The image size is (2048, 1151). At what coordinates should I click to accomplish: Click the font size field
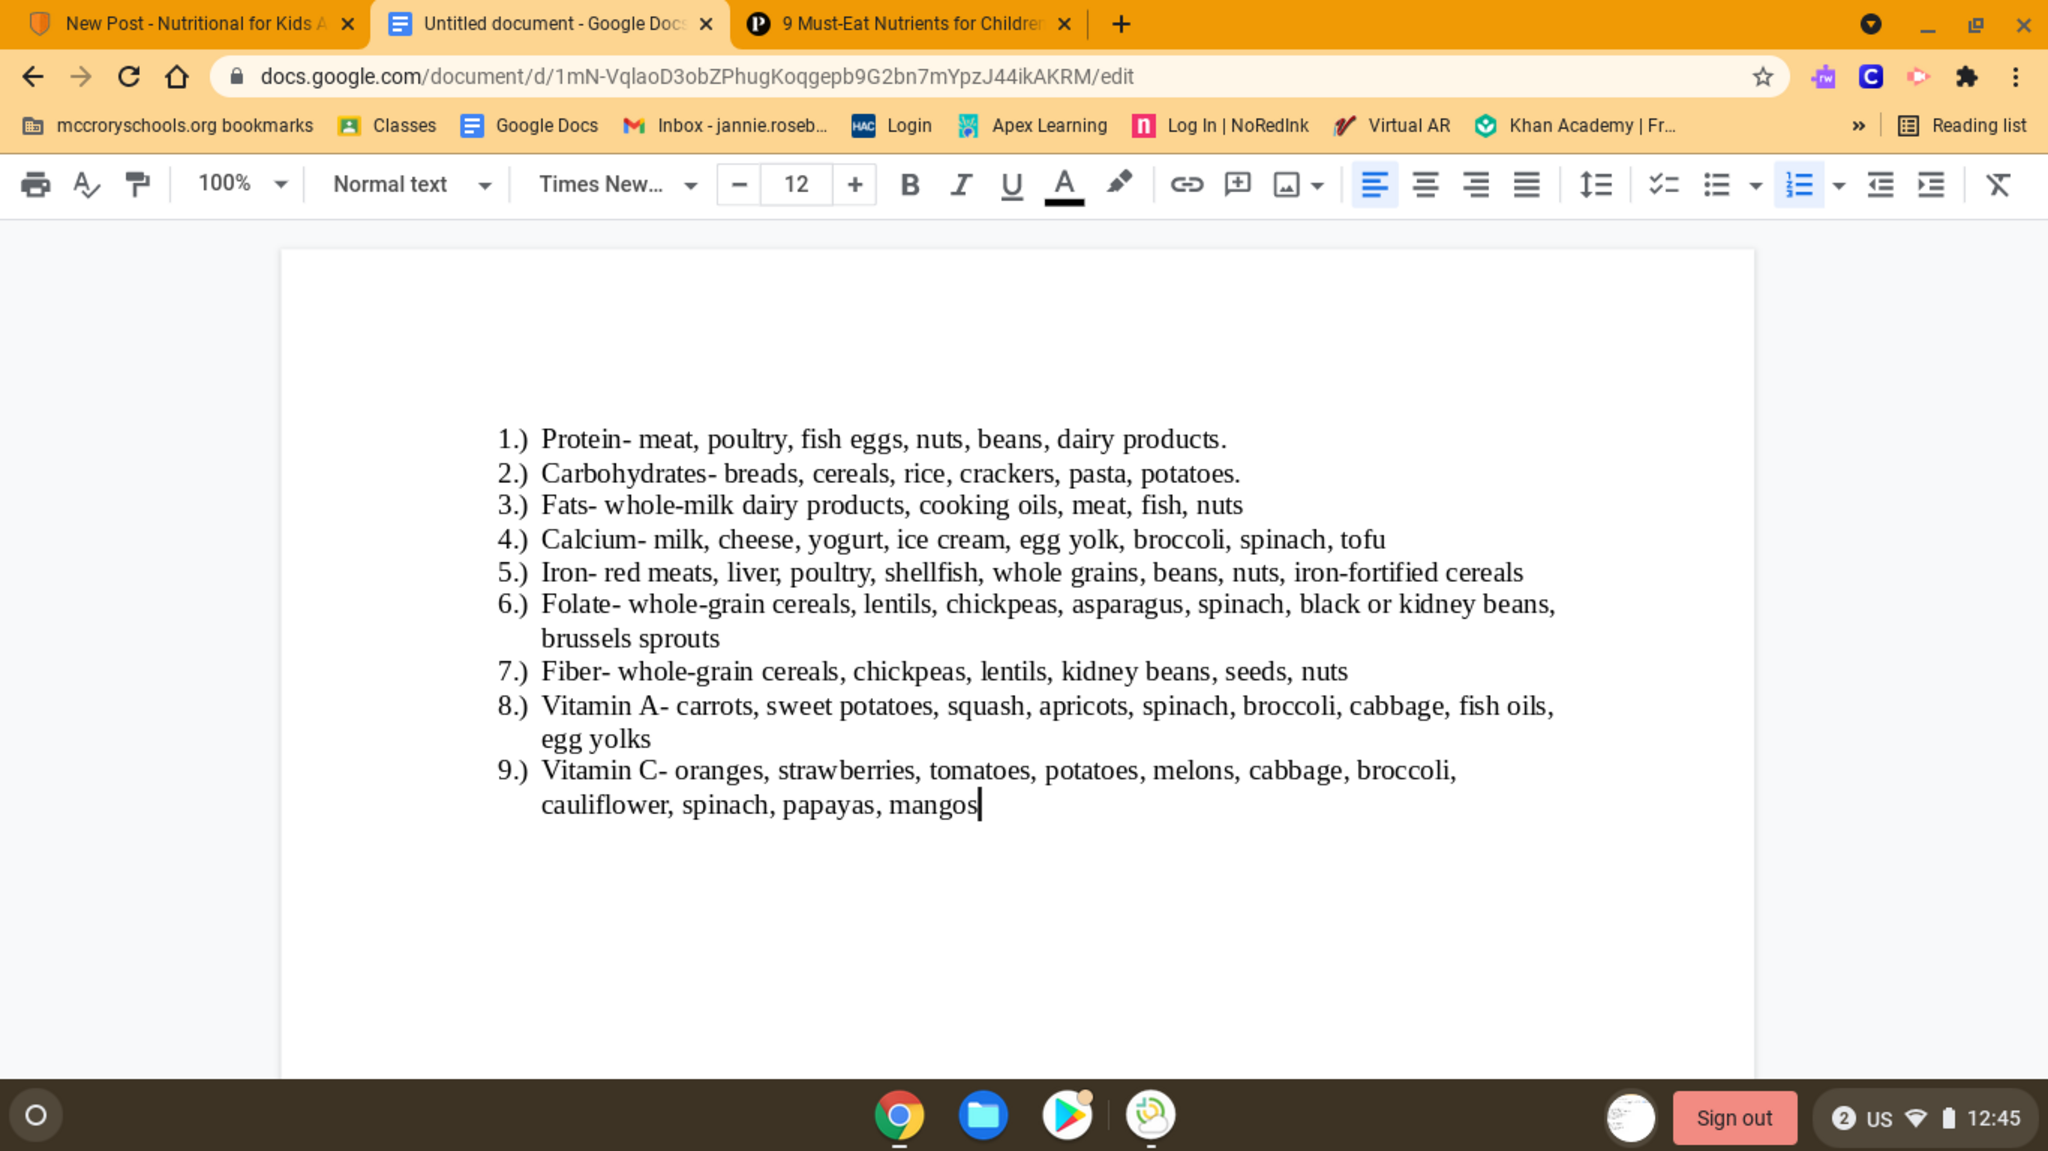tap(796, 184)
